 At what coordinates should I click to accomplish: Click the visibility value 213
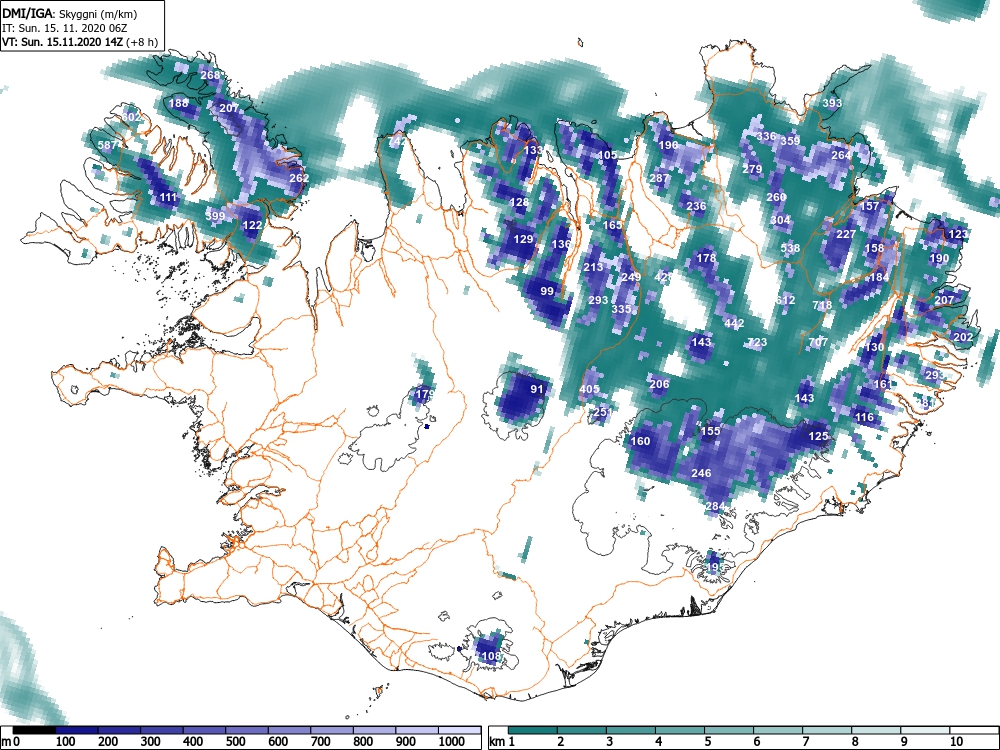[x=593, y=267]
